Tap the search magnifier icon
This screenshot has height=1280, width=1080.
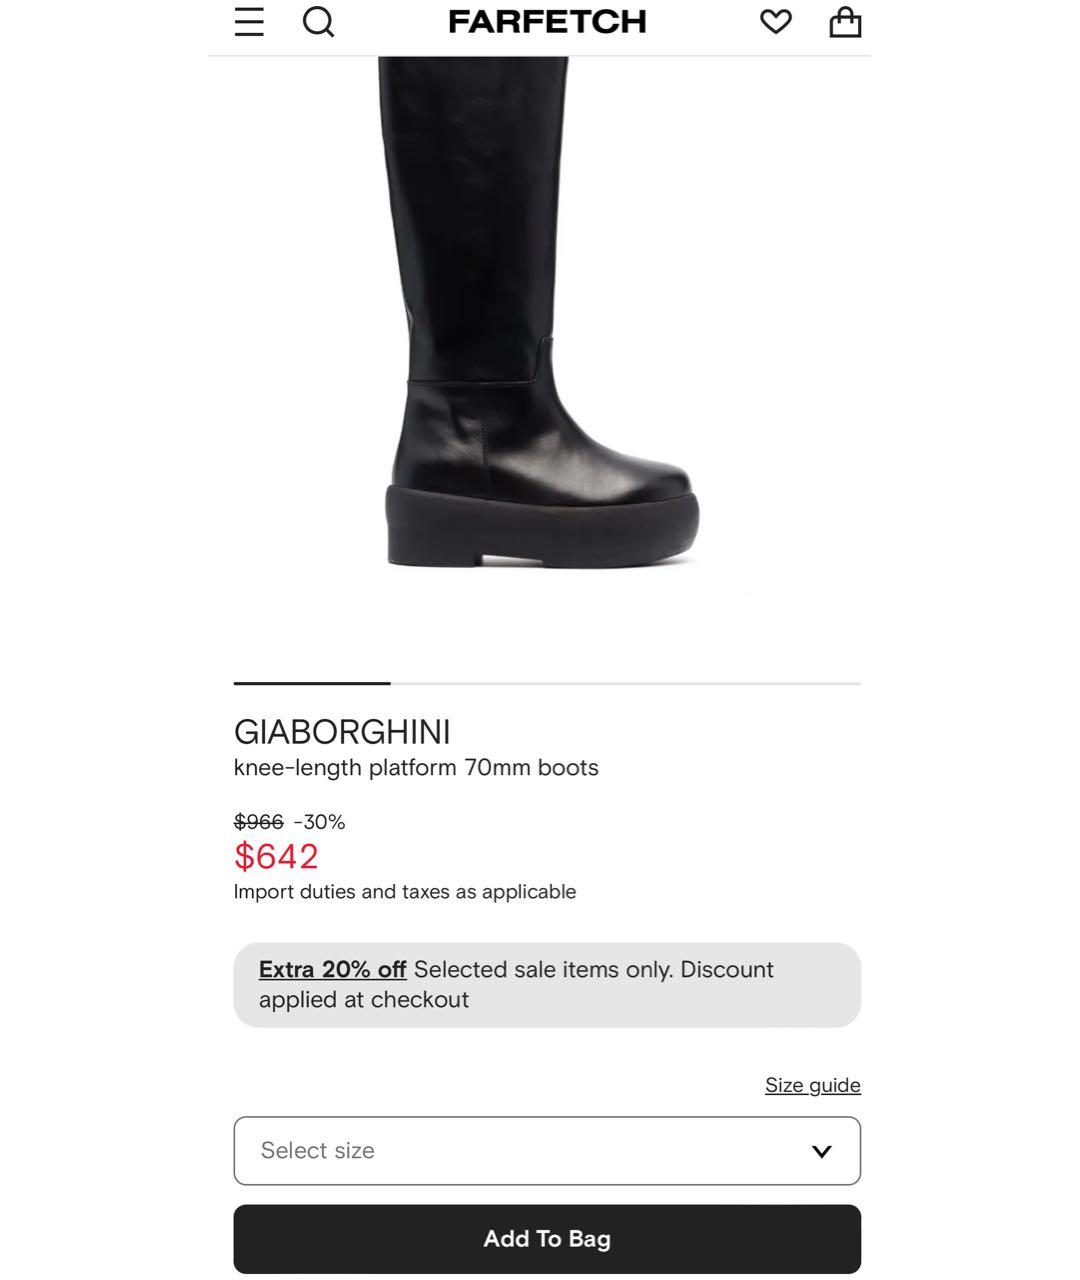[x=318, y=22]
